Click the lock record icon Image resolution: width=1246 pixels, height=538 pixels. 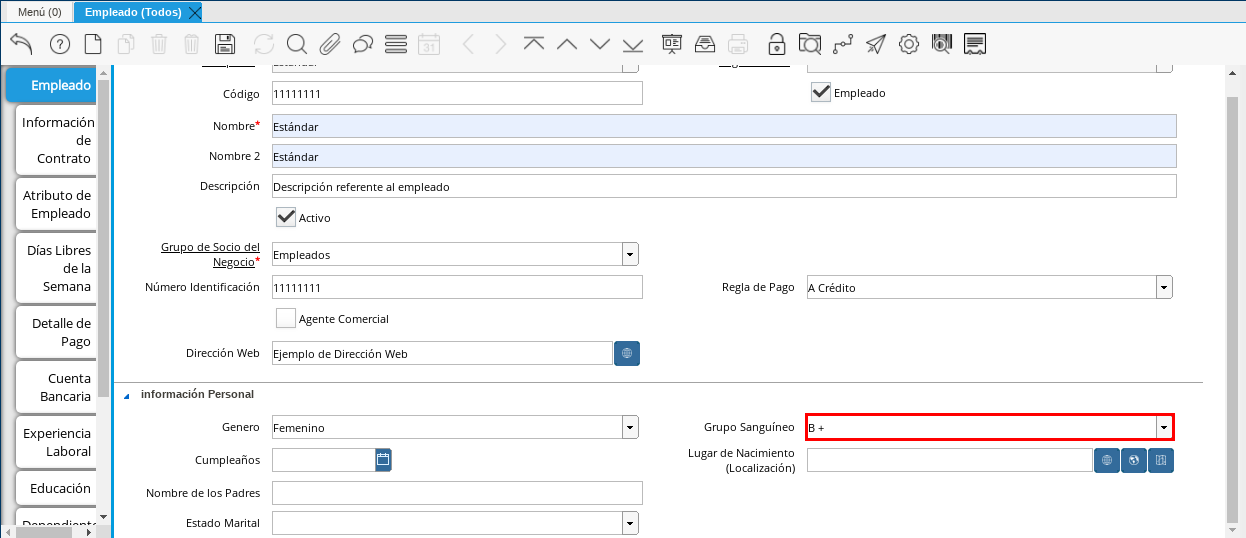coord(776,44)
